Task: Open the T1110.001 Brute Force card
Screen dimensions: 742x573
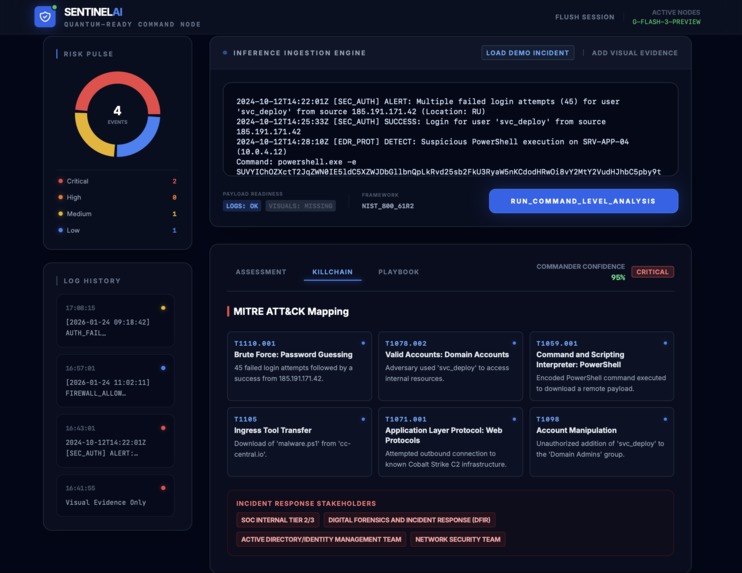Action: [x=299, y=366]
